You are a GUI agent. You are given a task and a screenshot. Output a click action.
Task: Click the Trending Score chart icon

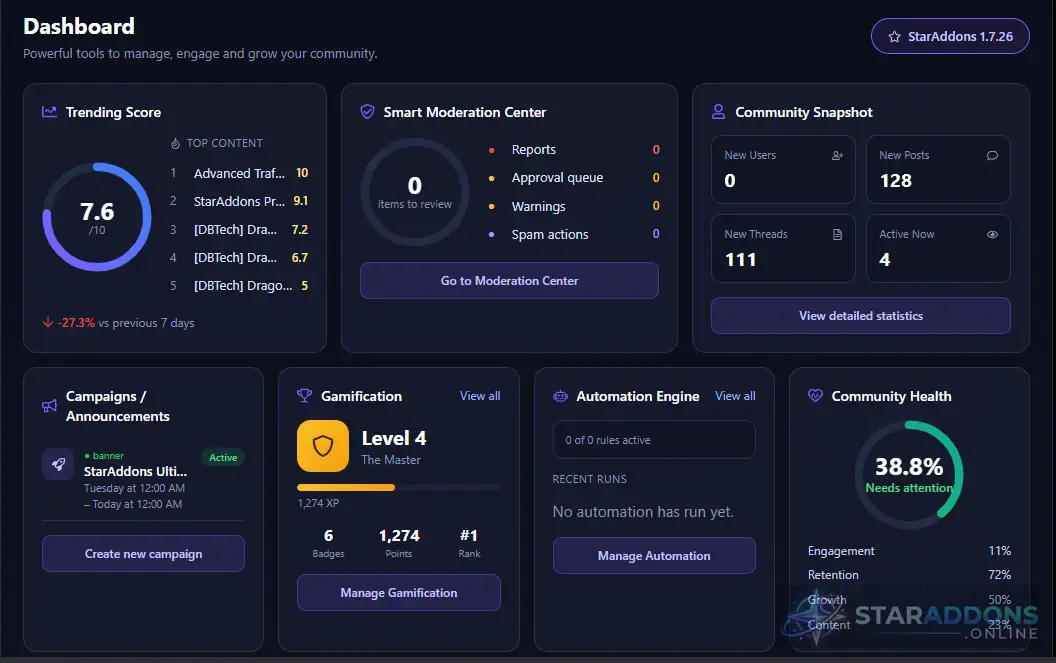coord(49,112)
